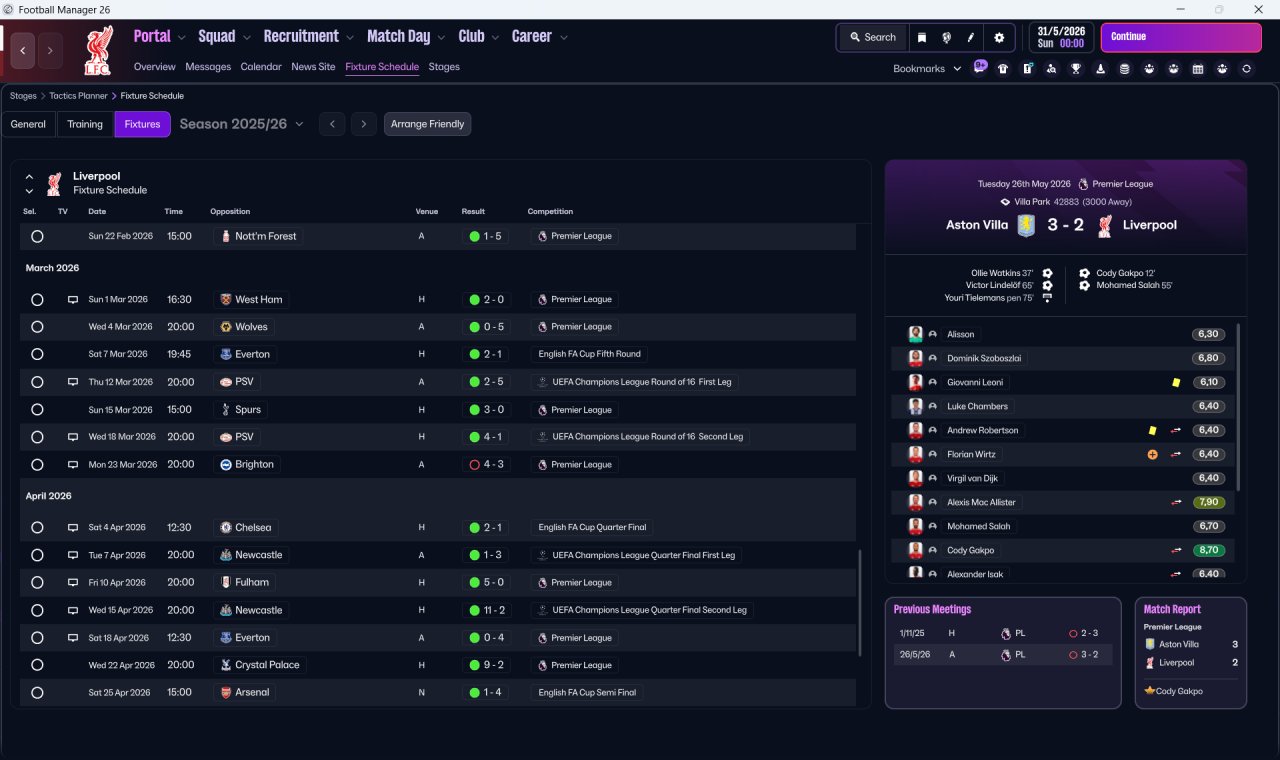Open the world globe icon in the top bar

[x=946, y=37]
